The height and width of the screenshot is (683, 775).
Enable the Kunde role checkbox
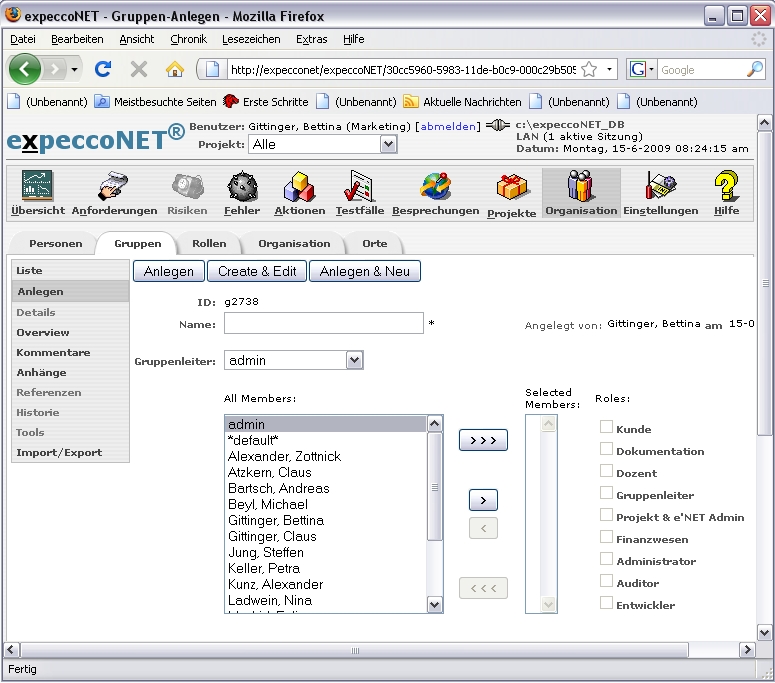(x=606, y=428)
